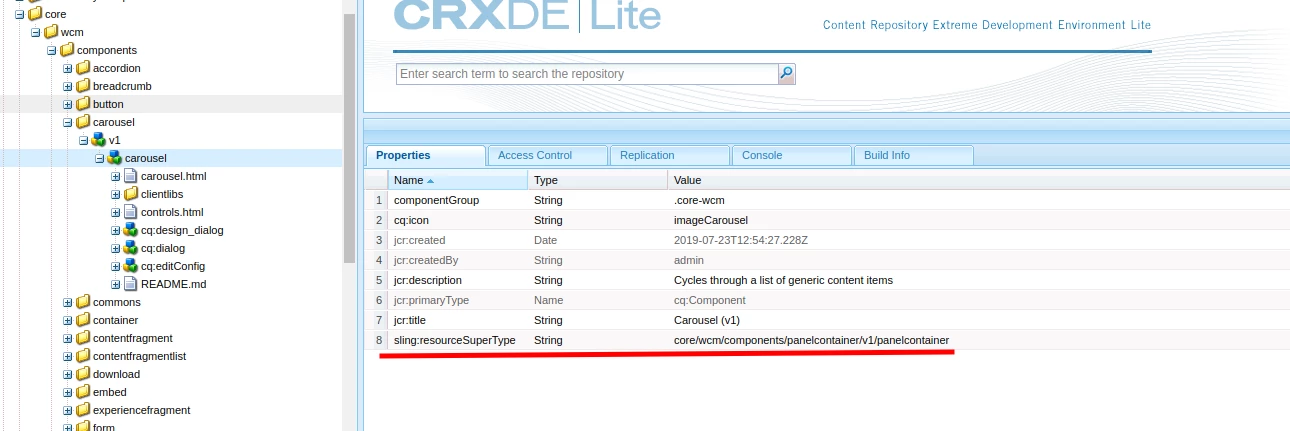Expand the clientlibs node
1290x431 pixels.
coord(116,194)
